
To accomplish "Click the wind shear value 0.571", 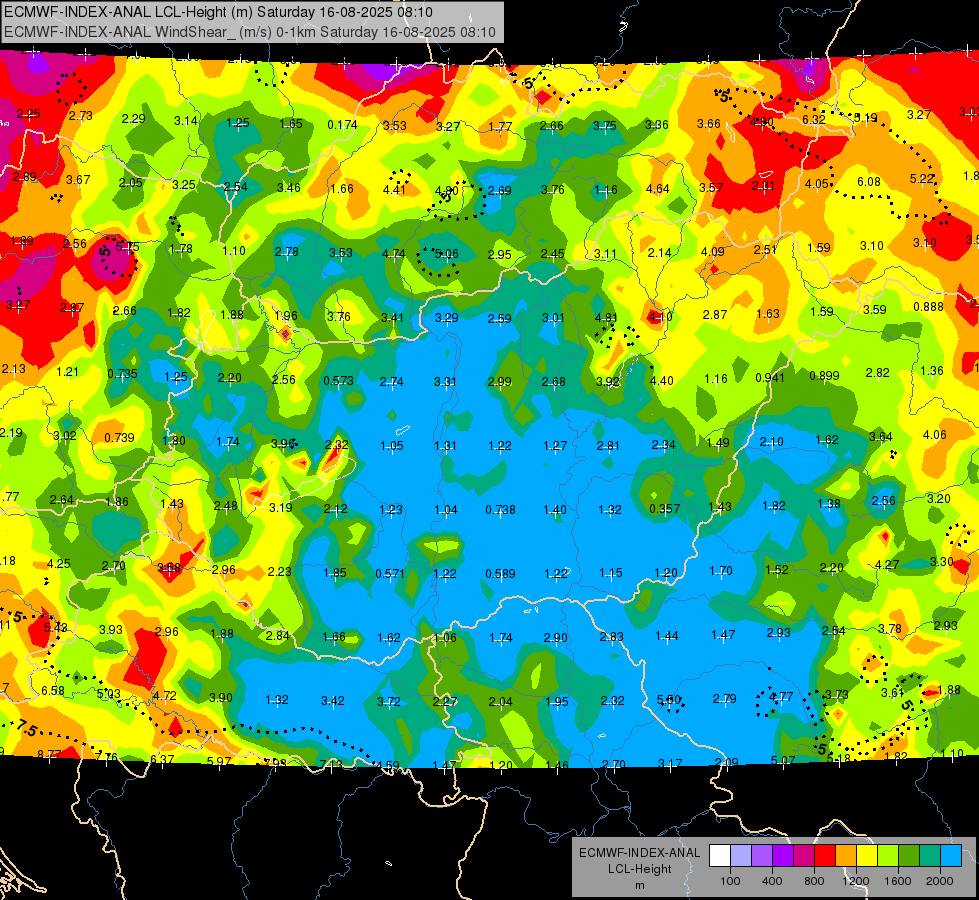I will tap(390, 573).
